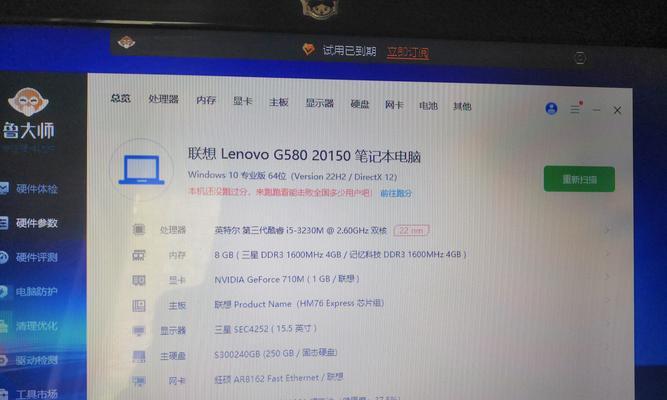Click the 主硬盘 disk row icon
667x400 pixels.
pyautogui.click(x=139, y=356)
